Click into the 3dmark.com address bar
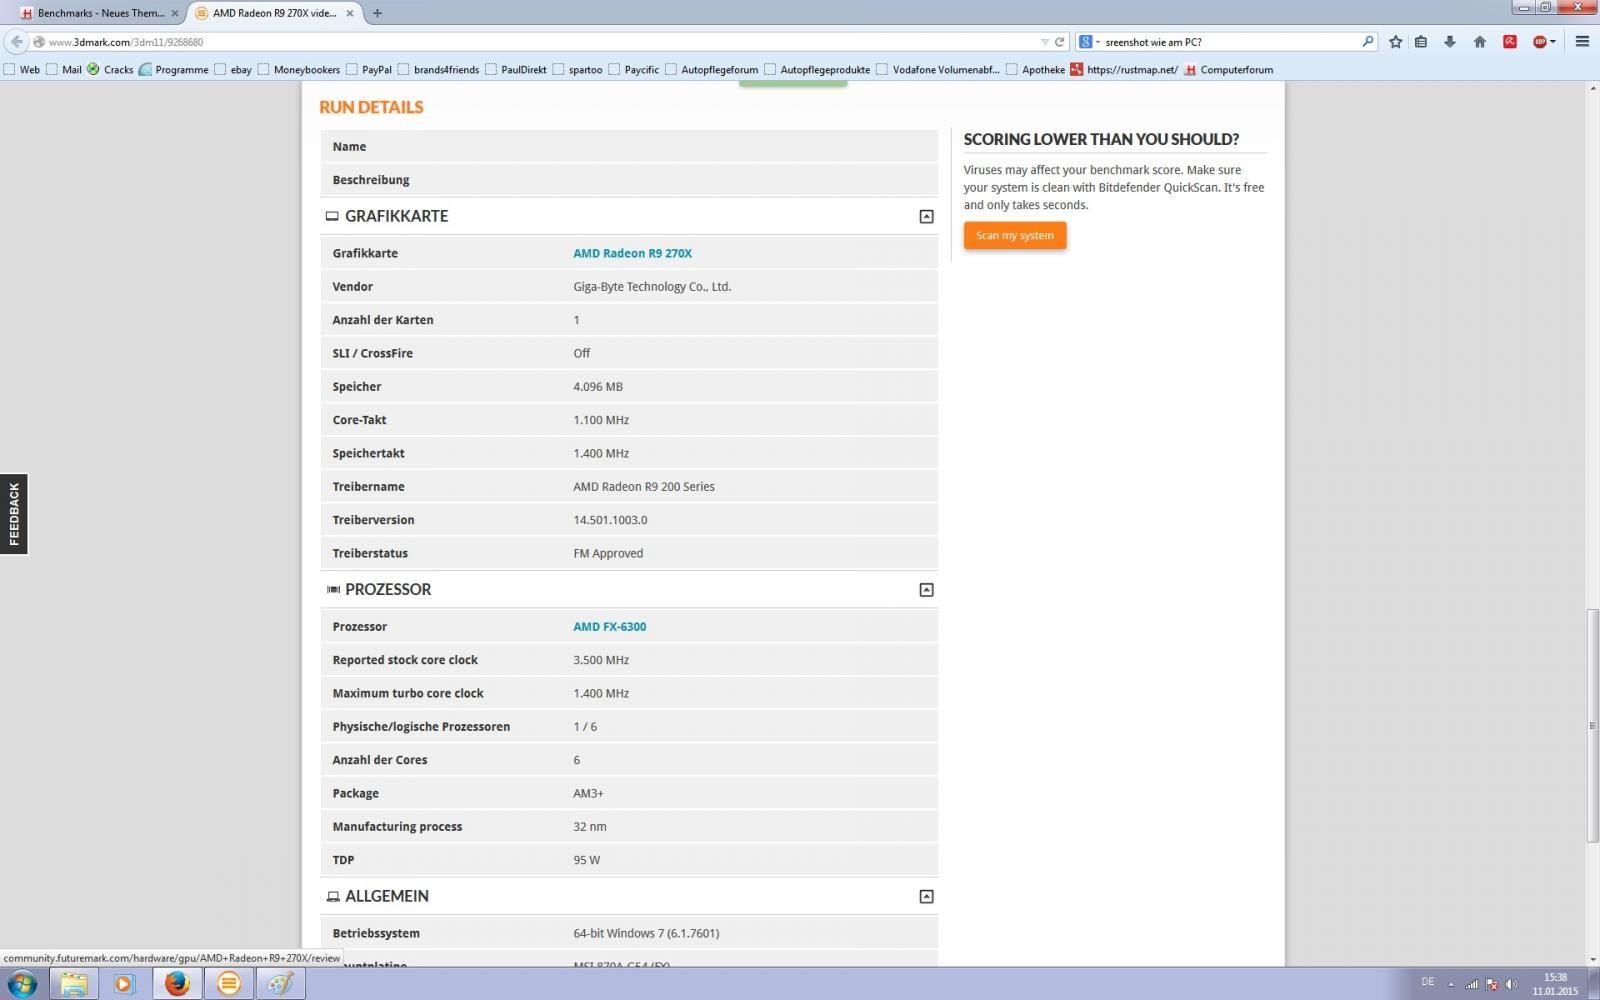Image resolution: width=1600 pixels, height=1000 pixels. (x=540, y=42)
